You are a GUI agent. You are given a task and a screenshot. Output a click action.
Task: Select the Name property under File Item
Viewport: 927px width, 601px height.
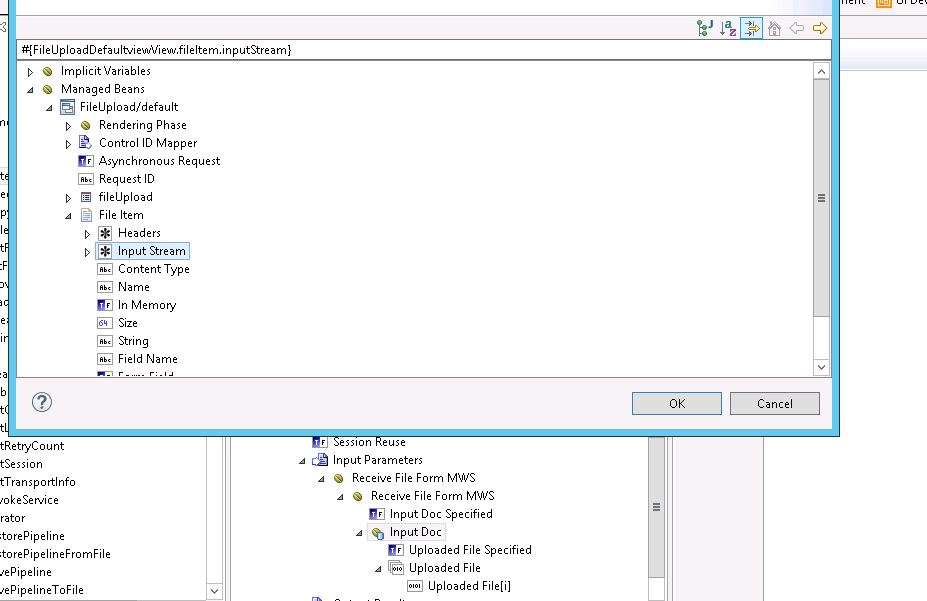(134, 287)
